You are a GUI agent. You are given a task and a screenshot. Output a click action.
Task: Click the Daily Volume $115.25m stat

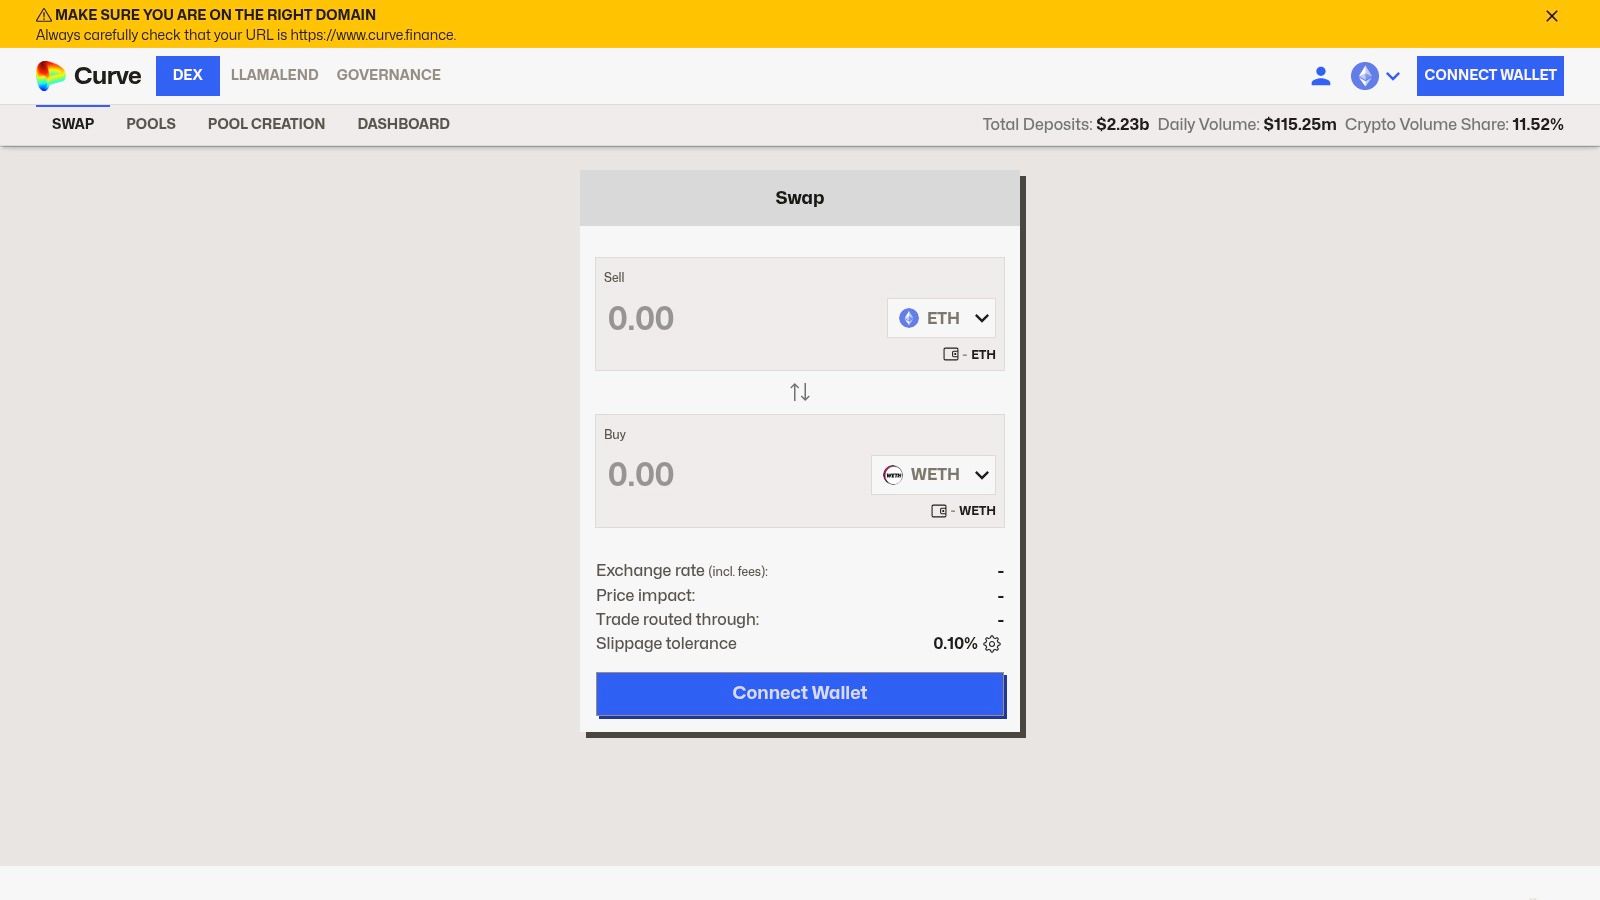(x=1247, y=125)
